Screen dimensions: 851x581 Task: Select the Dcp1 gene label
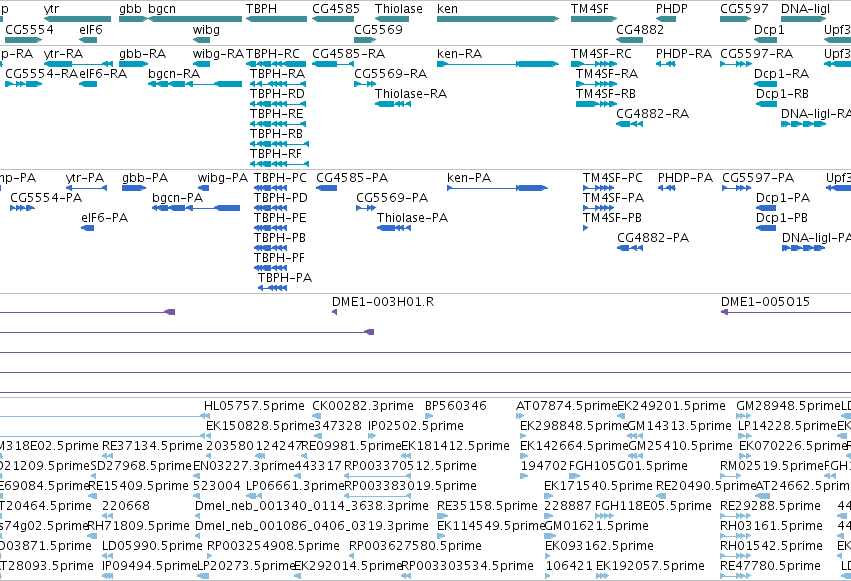coord(769,29)
